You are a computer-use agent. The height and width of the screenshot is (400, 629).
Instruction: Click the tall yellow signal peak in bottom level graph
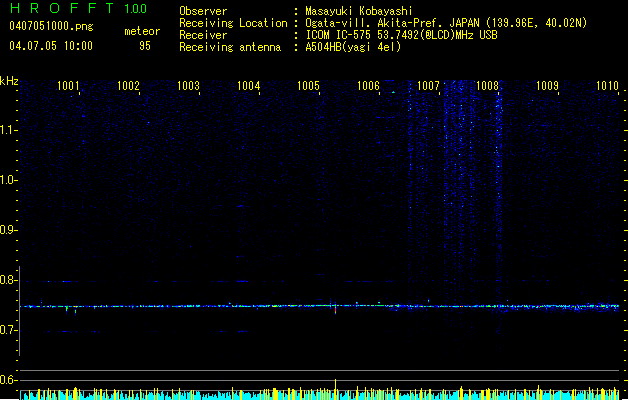(x=335, y=389)
